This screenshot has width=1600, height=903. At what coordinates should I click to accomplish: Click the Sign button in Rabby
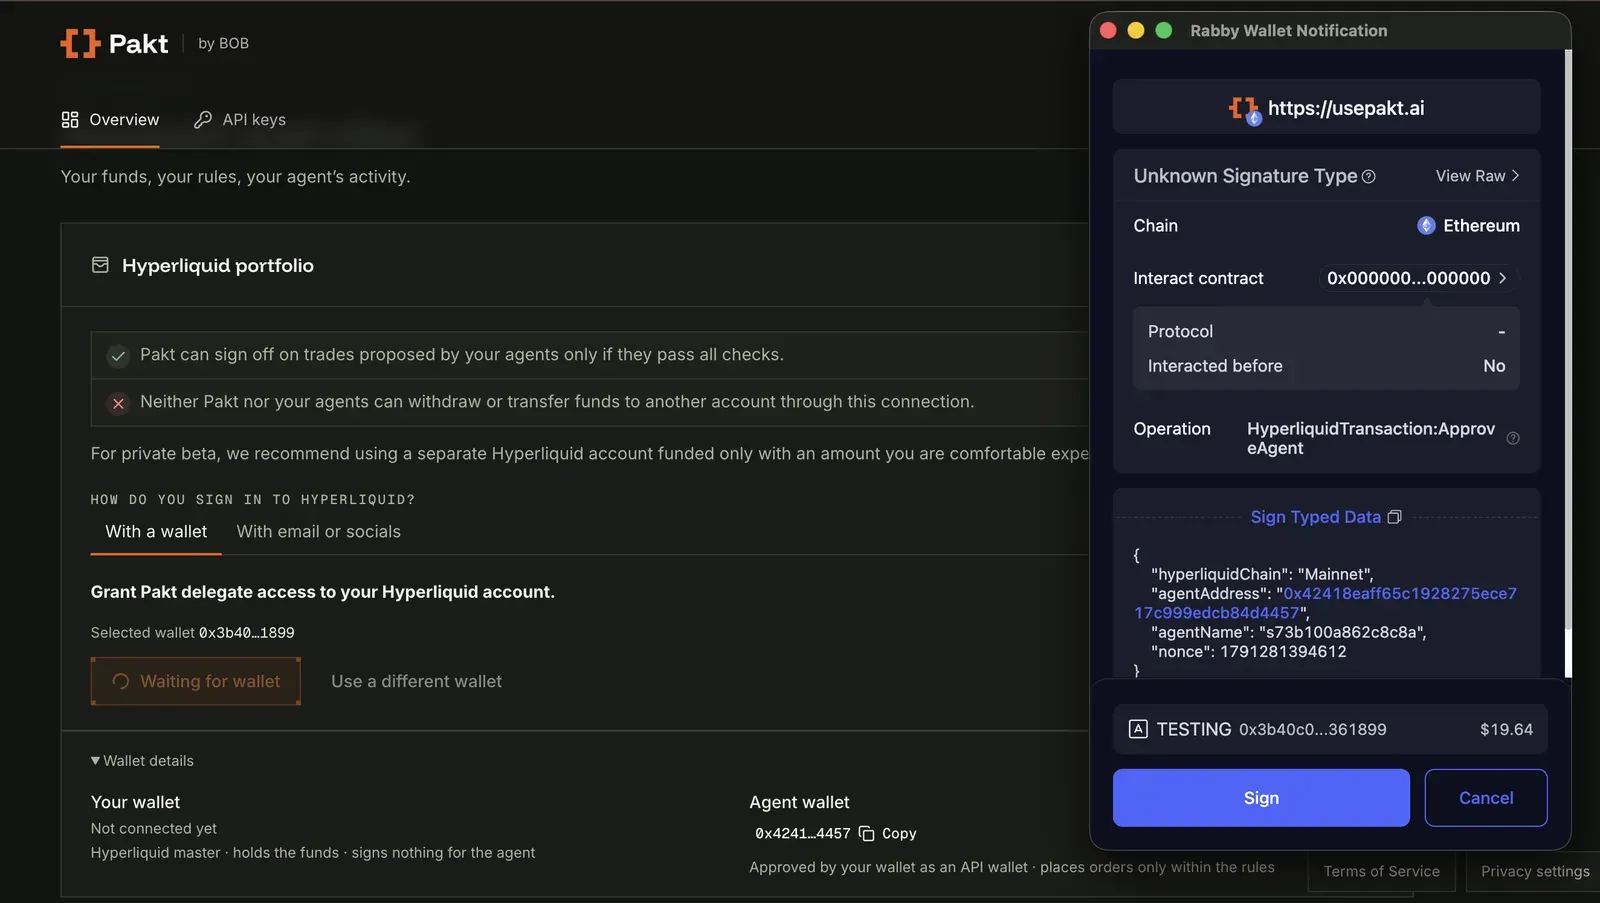click(x=1261, y=798)
